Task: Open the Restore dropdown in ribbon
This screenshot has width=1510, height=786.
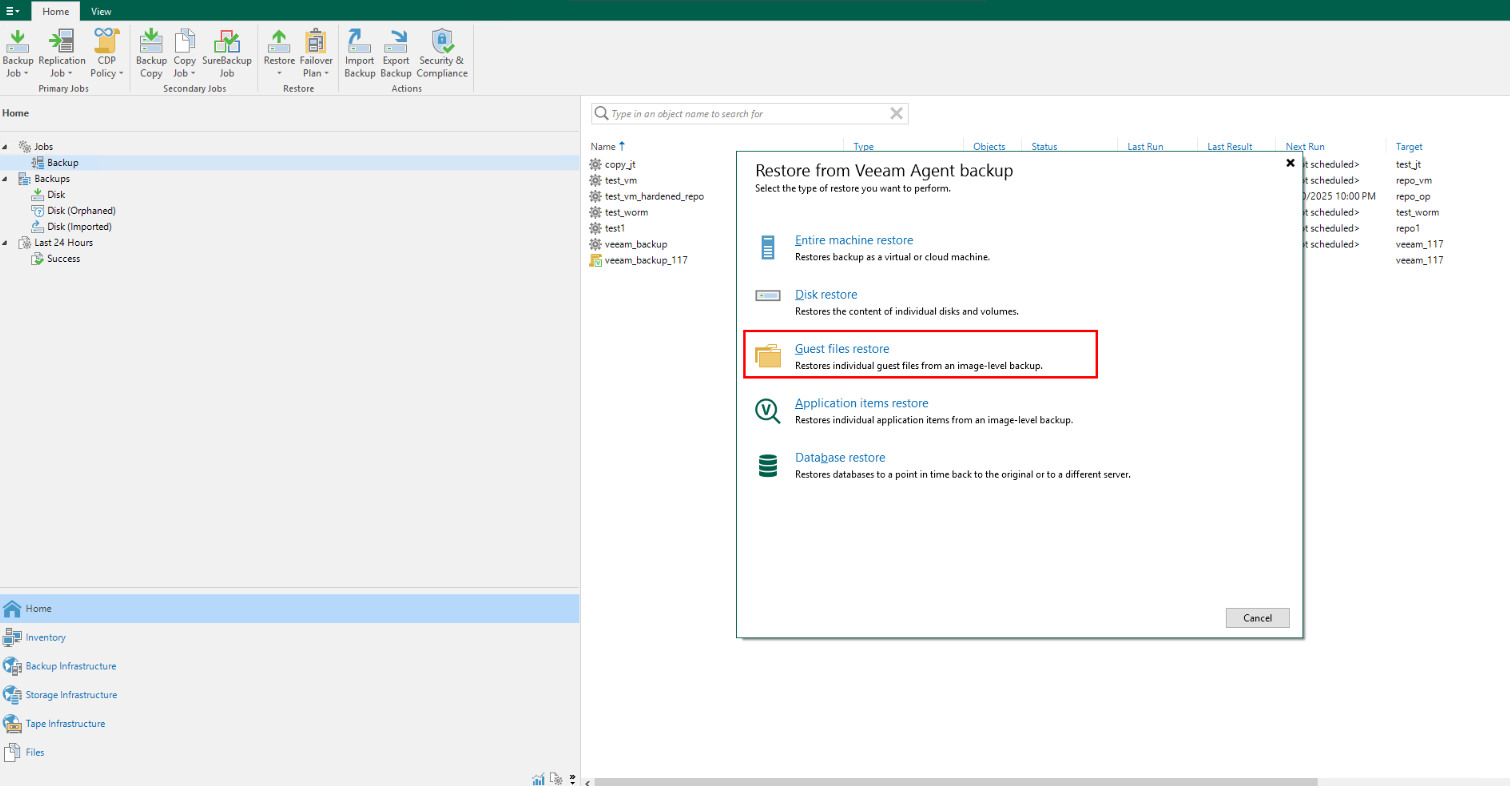Action: coord(279,52)
